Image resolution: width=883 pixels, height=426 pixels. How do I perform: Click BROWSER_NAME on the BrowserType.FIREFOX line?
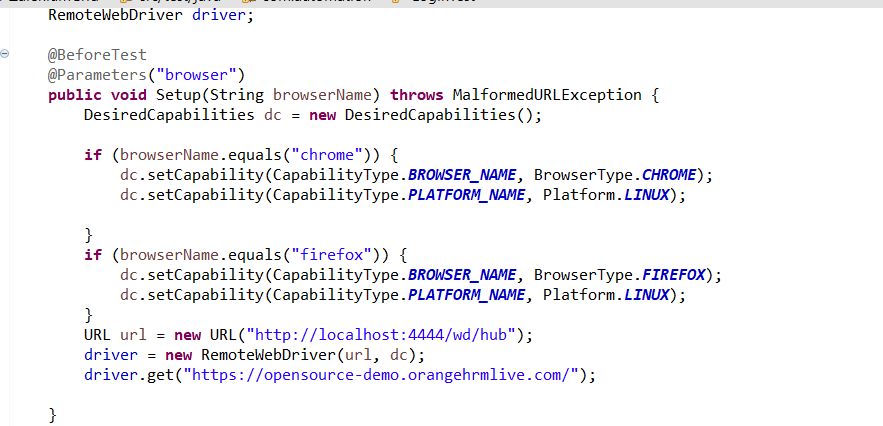coord(462,276)
